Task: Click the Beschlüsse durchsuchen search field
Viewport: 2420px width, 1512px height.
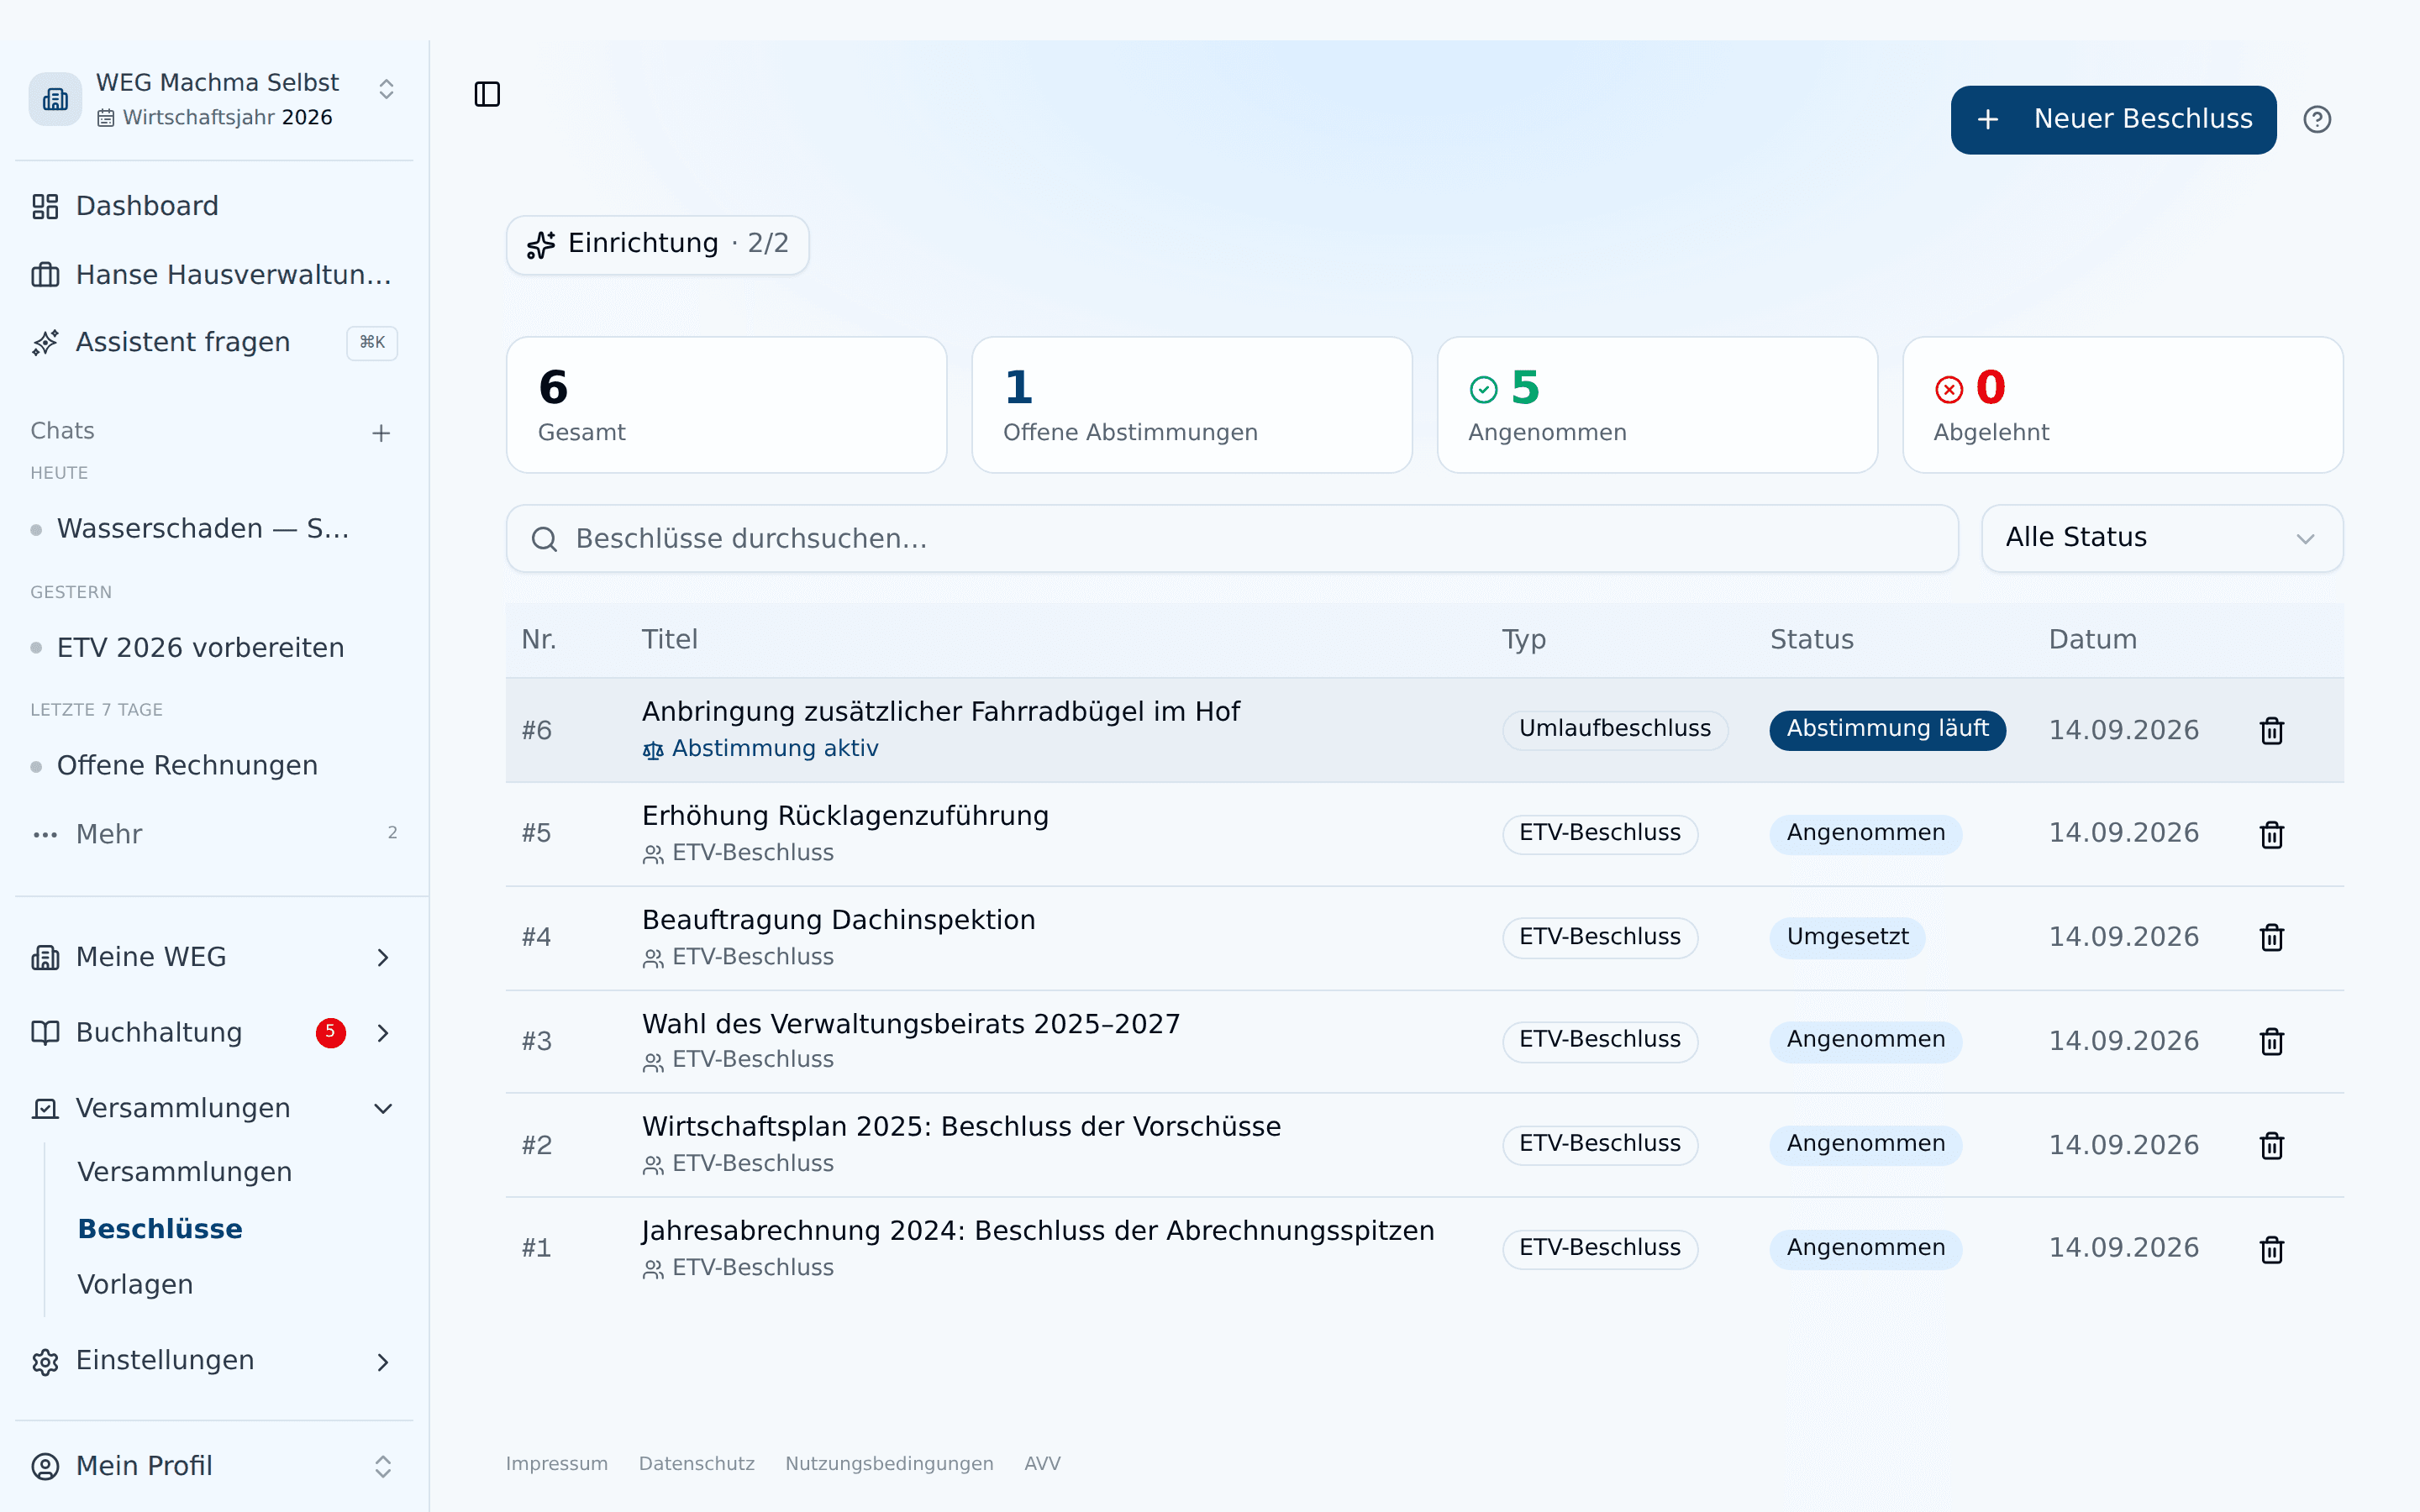Action: click(1232, 539)
